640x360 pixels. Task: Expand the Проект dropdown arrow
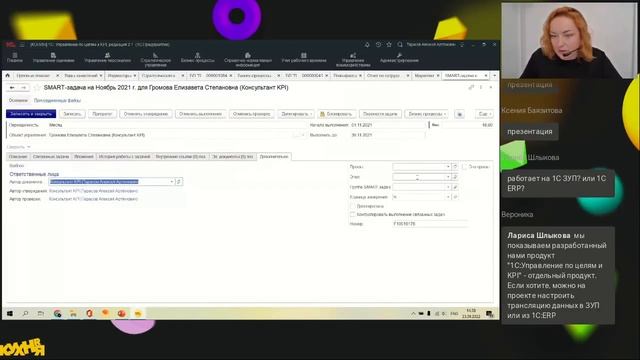click(448, 167)
